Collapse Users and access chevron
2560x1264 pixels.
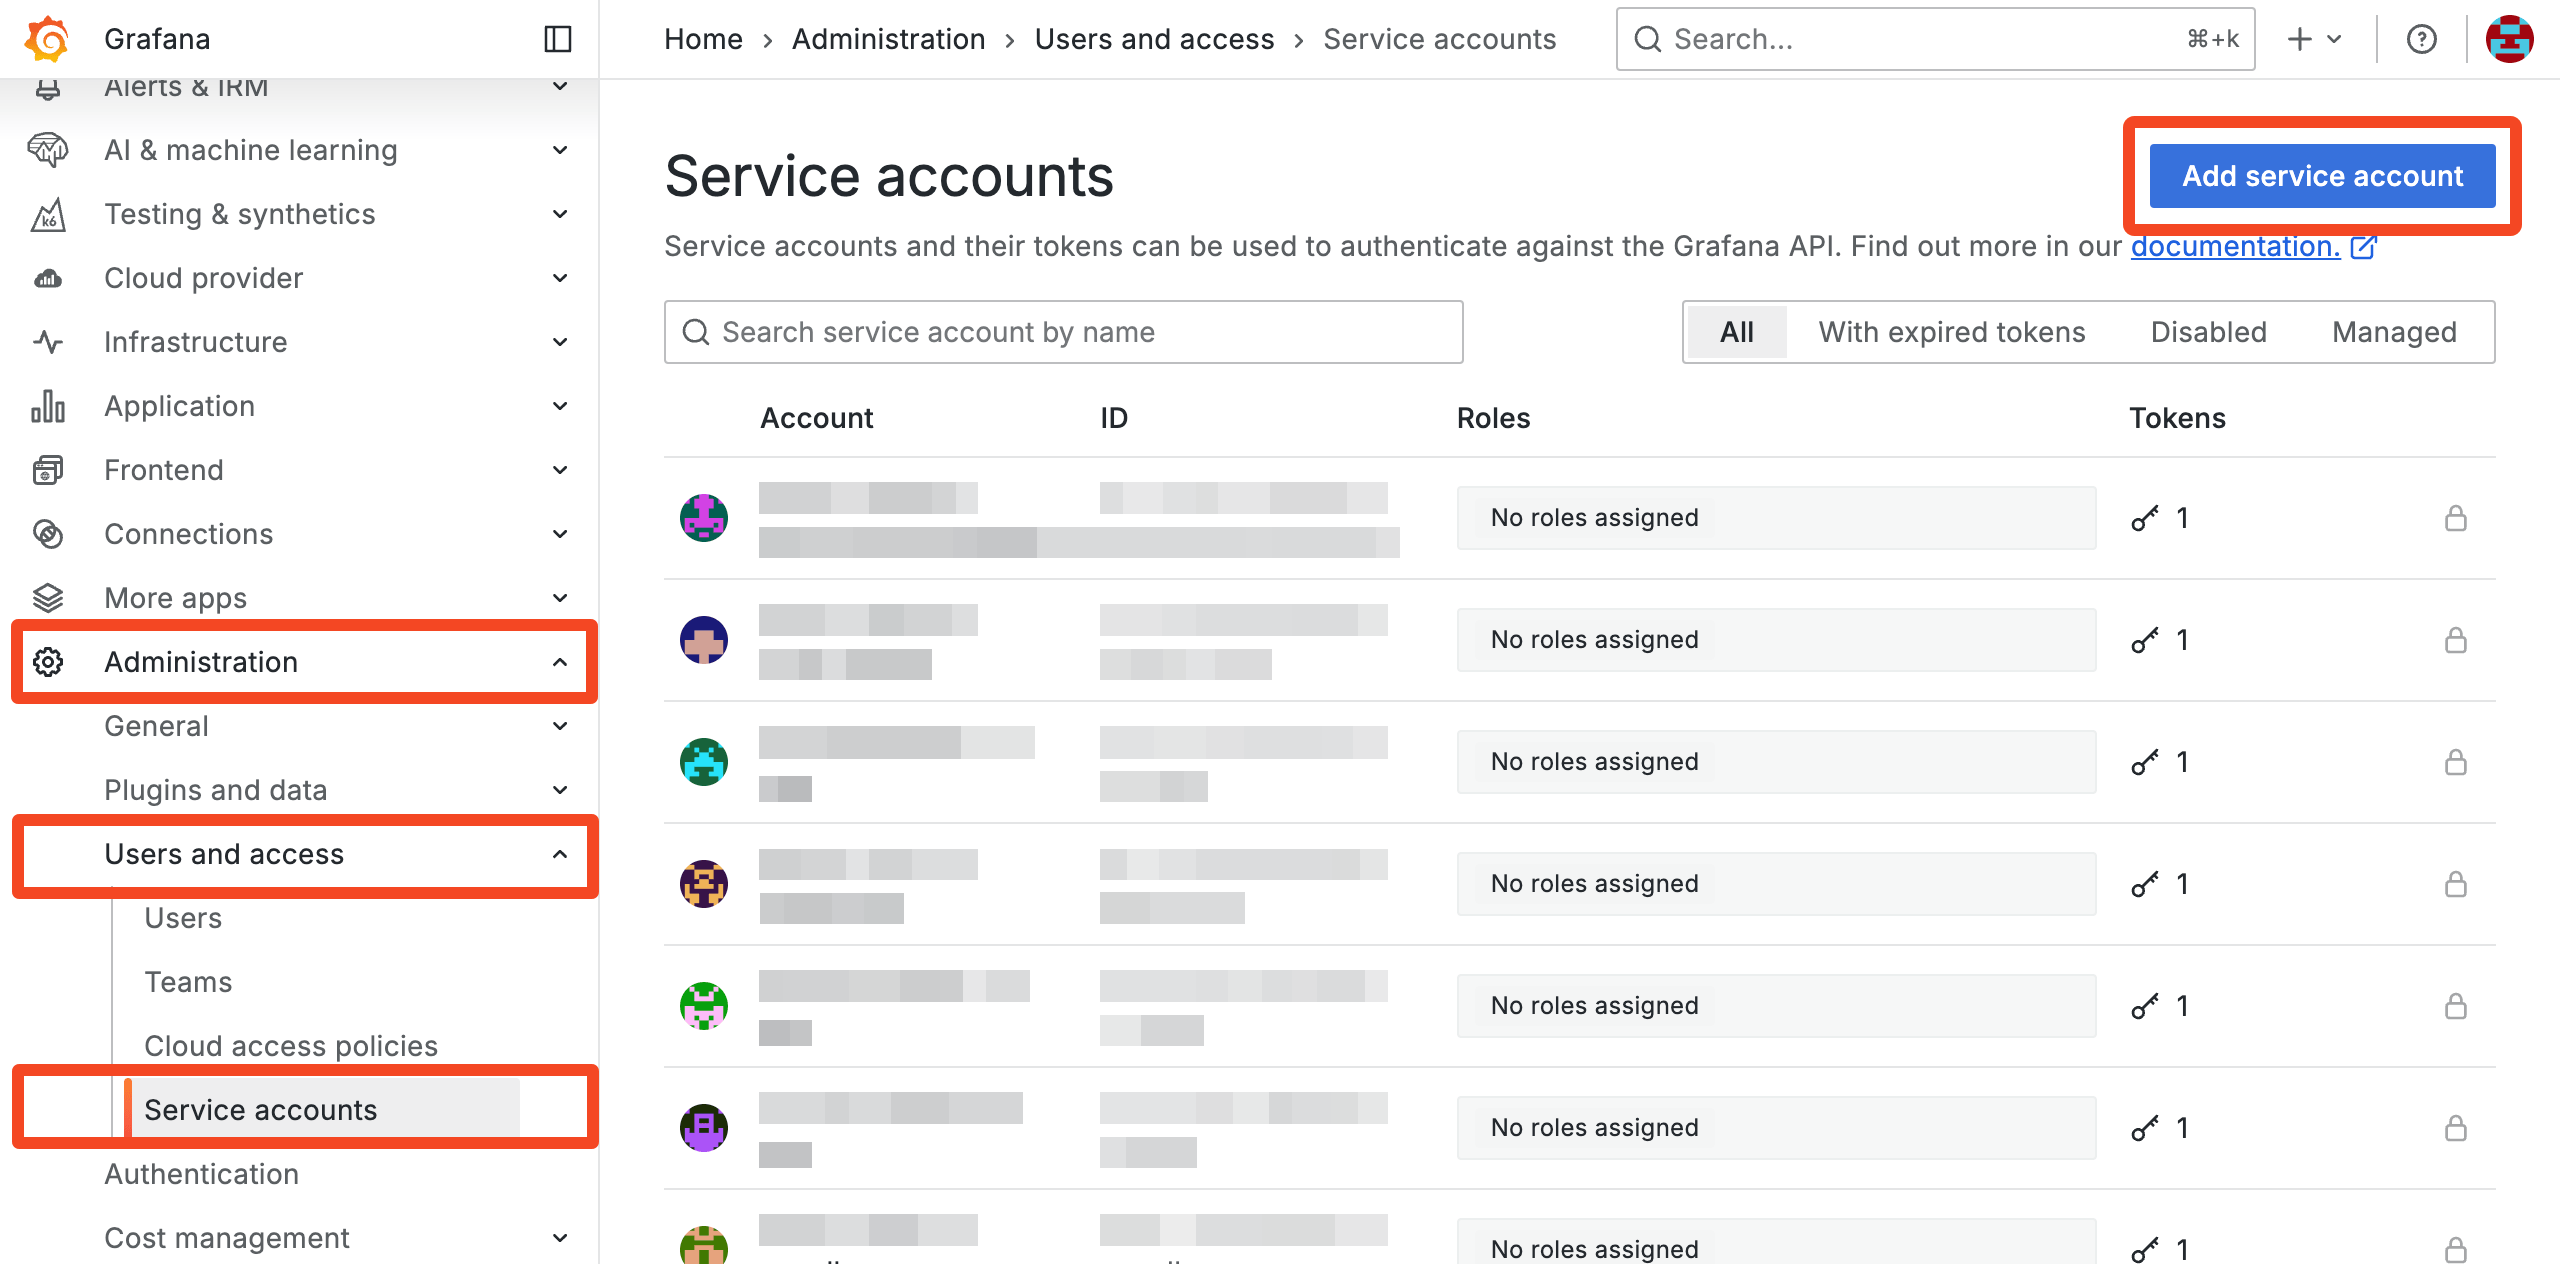[x=560, y=854]
